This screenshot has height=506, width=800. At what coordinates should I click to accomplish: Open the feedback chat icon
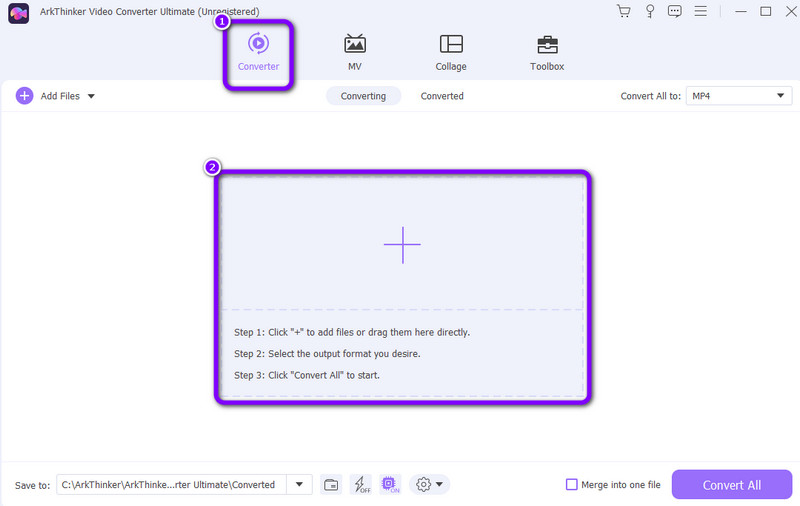(x=674, y=11)
